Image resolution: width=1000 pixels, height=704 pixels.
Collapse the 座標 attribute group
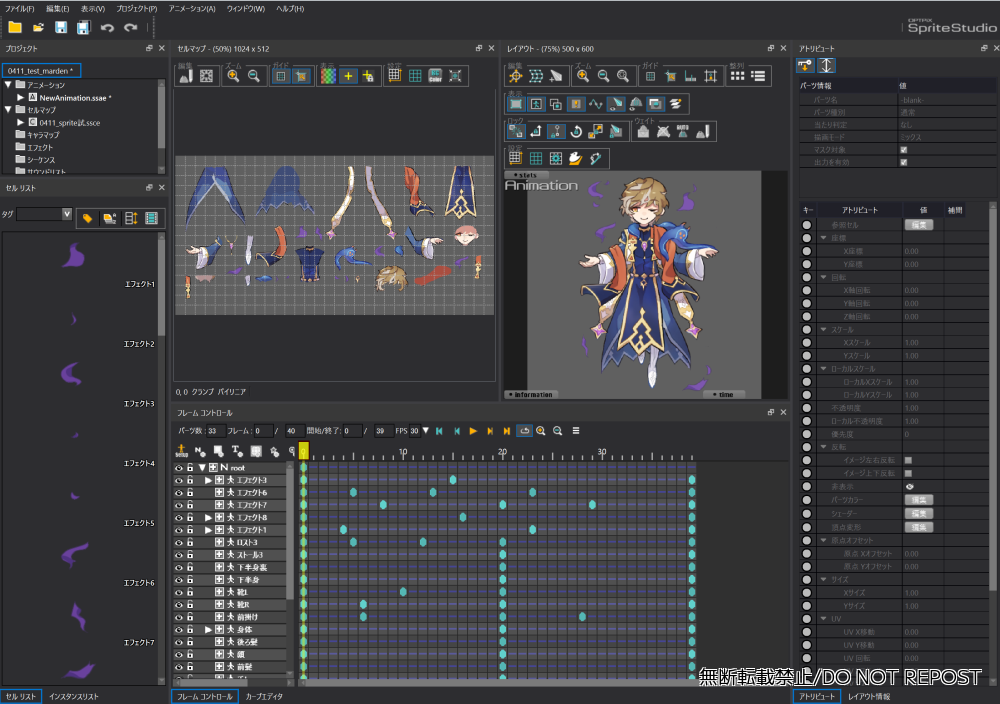823,238
